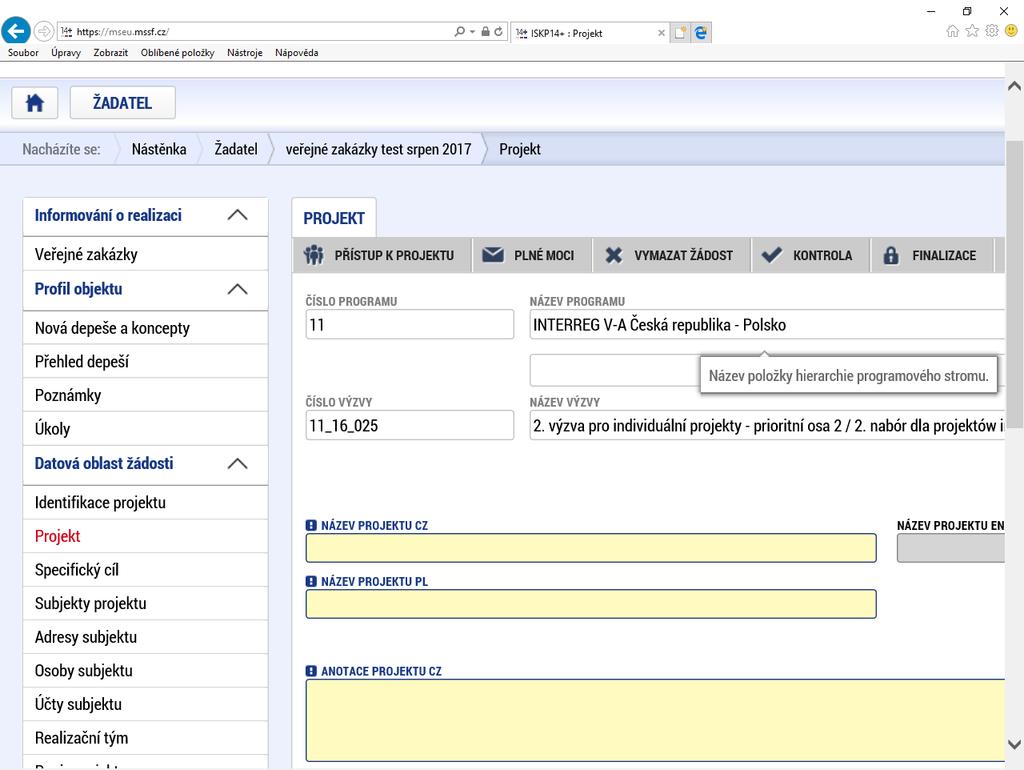This screenshot has width=1024, height=770.
Task: Click info icon beside Anotace projektu CZ
Action: (x=312, y=671)
